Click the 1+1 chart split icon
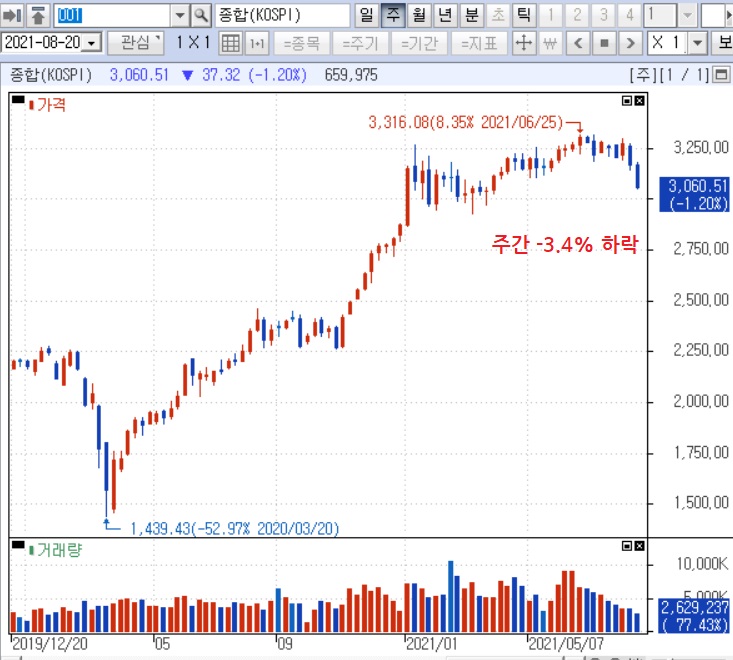The image size is (733, 660). [x=257, y=43]
